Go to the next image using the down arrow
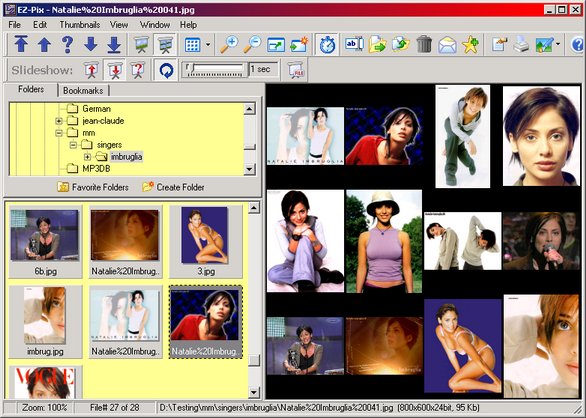Image resolution: width=586 pixels, height=418 pixels. (90, 44)
